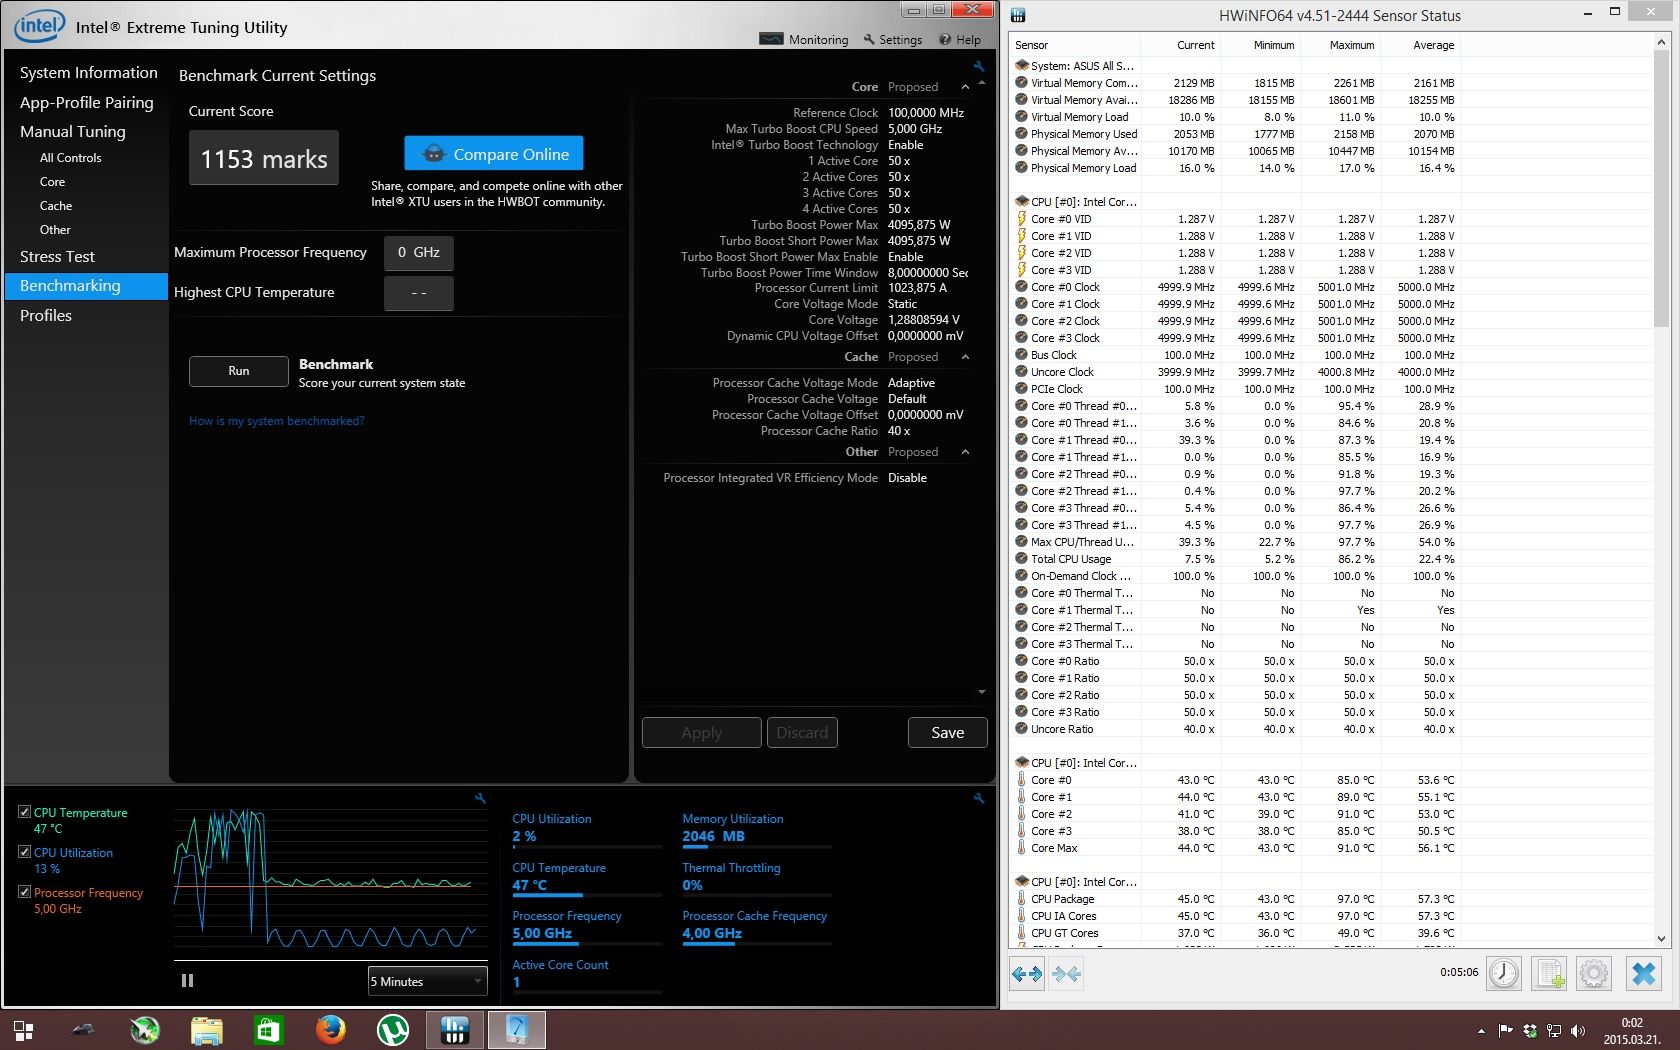Screen dimensions: 1680x1050
Task: Open the Monitoring view in Intel XTU
Action: 804,40
